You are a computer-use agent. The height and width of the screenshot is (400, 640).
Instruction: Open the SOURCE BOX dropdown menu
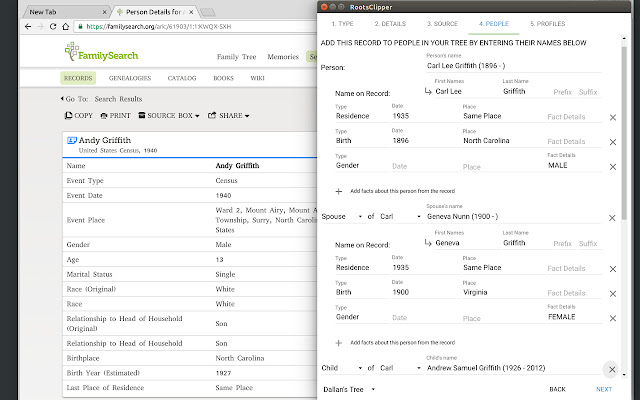point(169,116)
